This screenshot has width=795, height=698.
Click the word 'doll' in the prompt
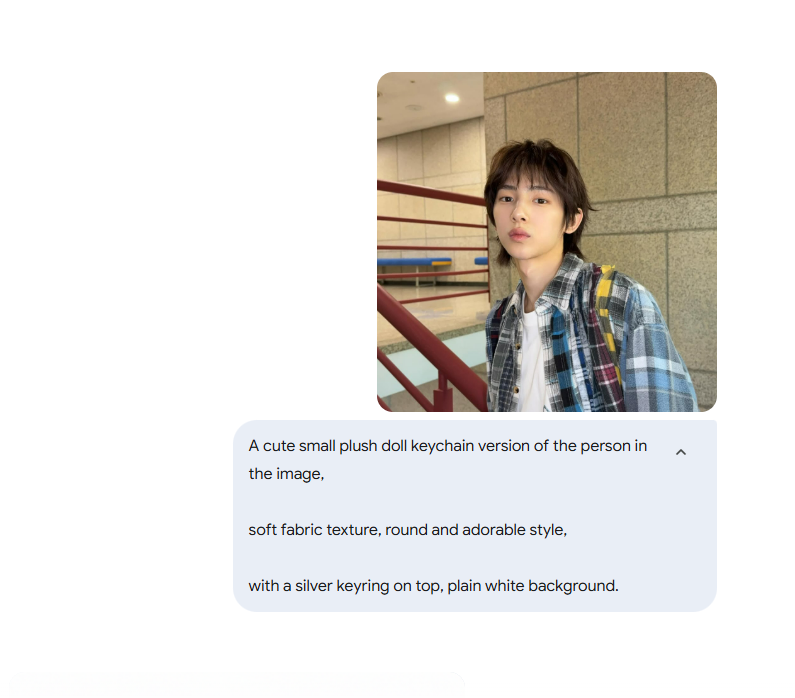(x=394, y=446)
